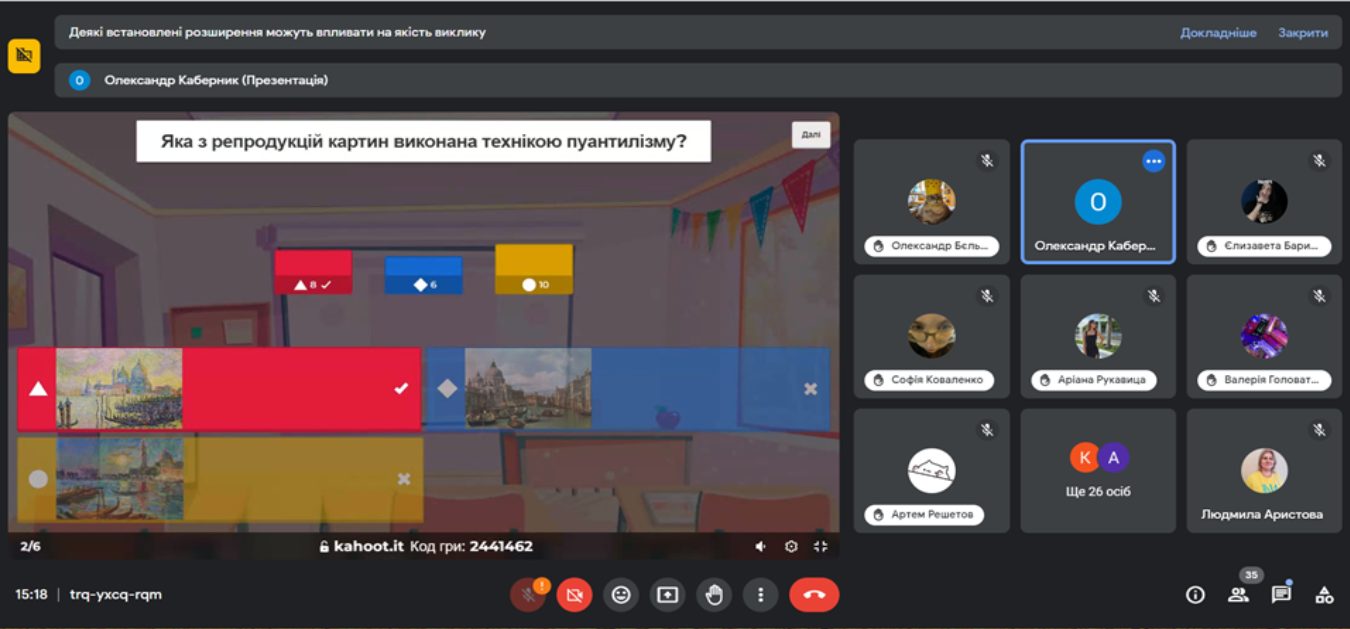Click the Докладніше link in notification
Image resolution: width=1350 pixels, height=629 pixels.
click(1218, 32)
